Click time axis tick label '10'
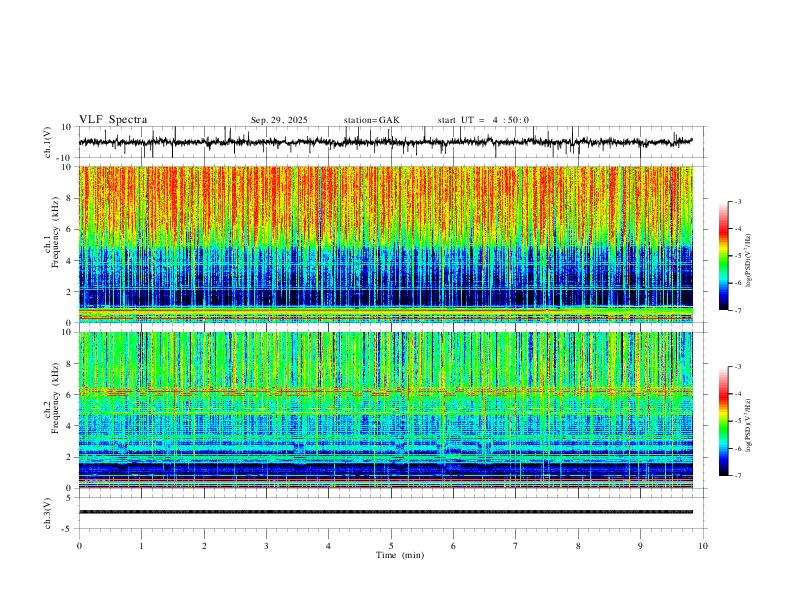The image size is (792, 612). point(703,546)
